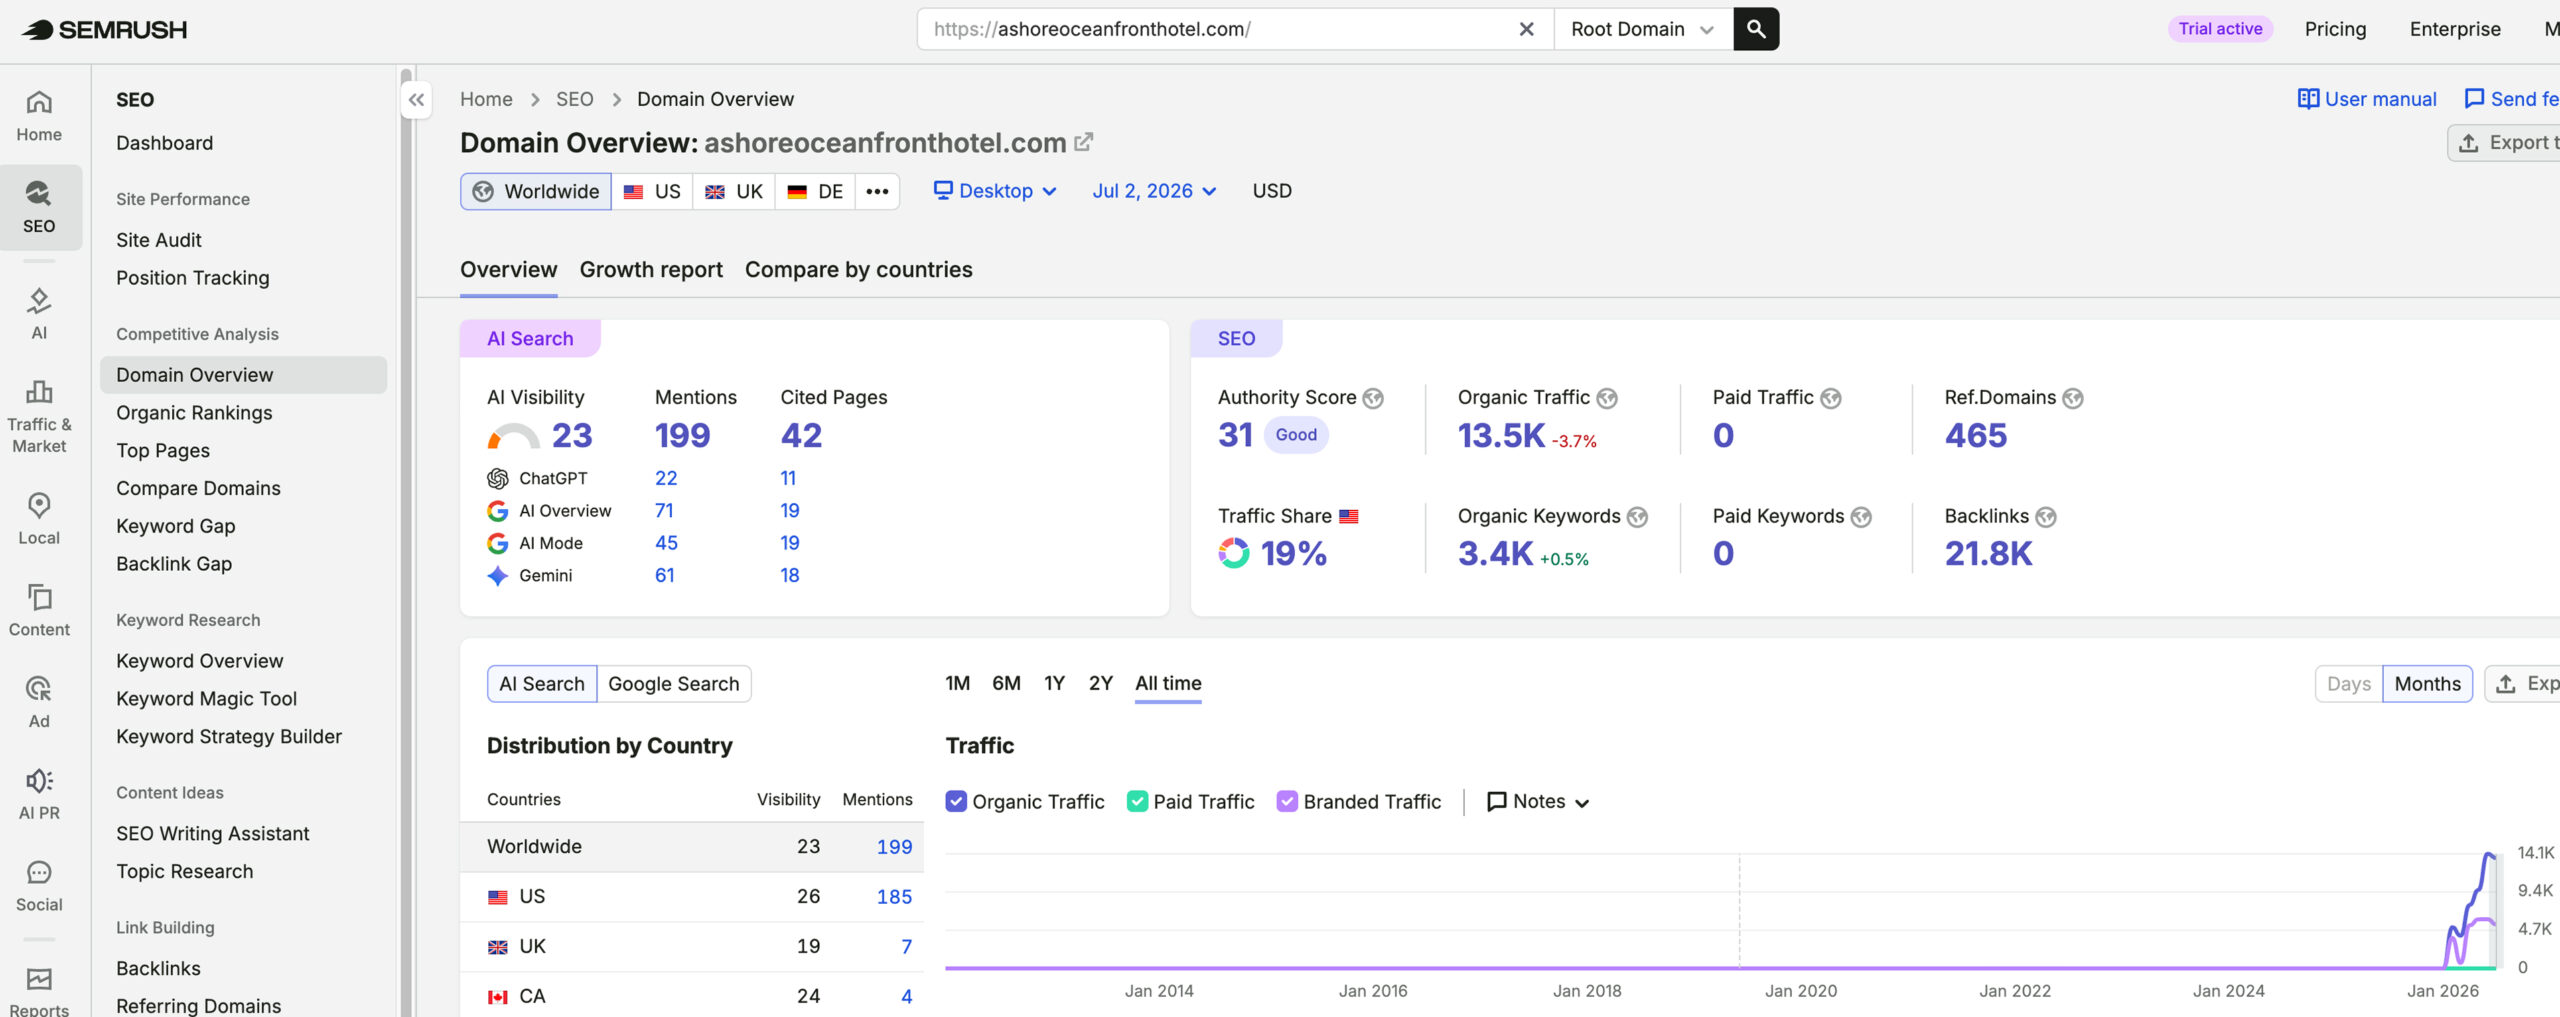Click Trial active badge
Image resolution: width=2560 pixels, height=1017 pixels.
2220,29
